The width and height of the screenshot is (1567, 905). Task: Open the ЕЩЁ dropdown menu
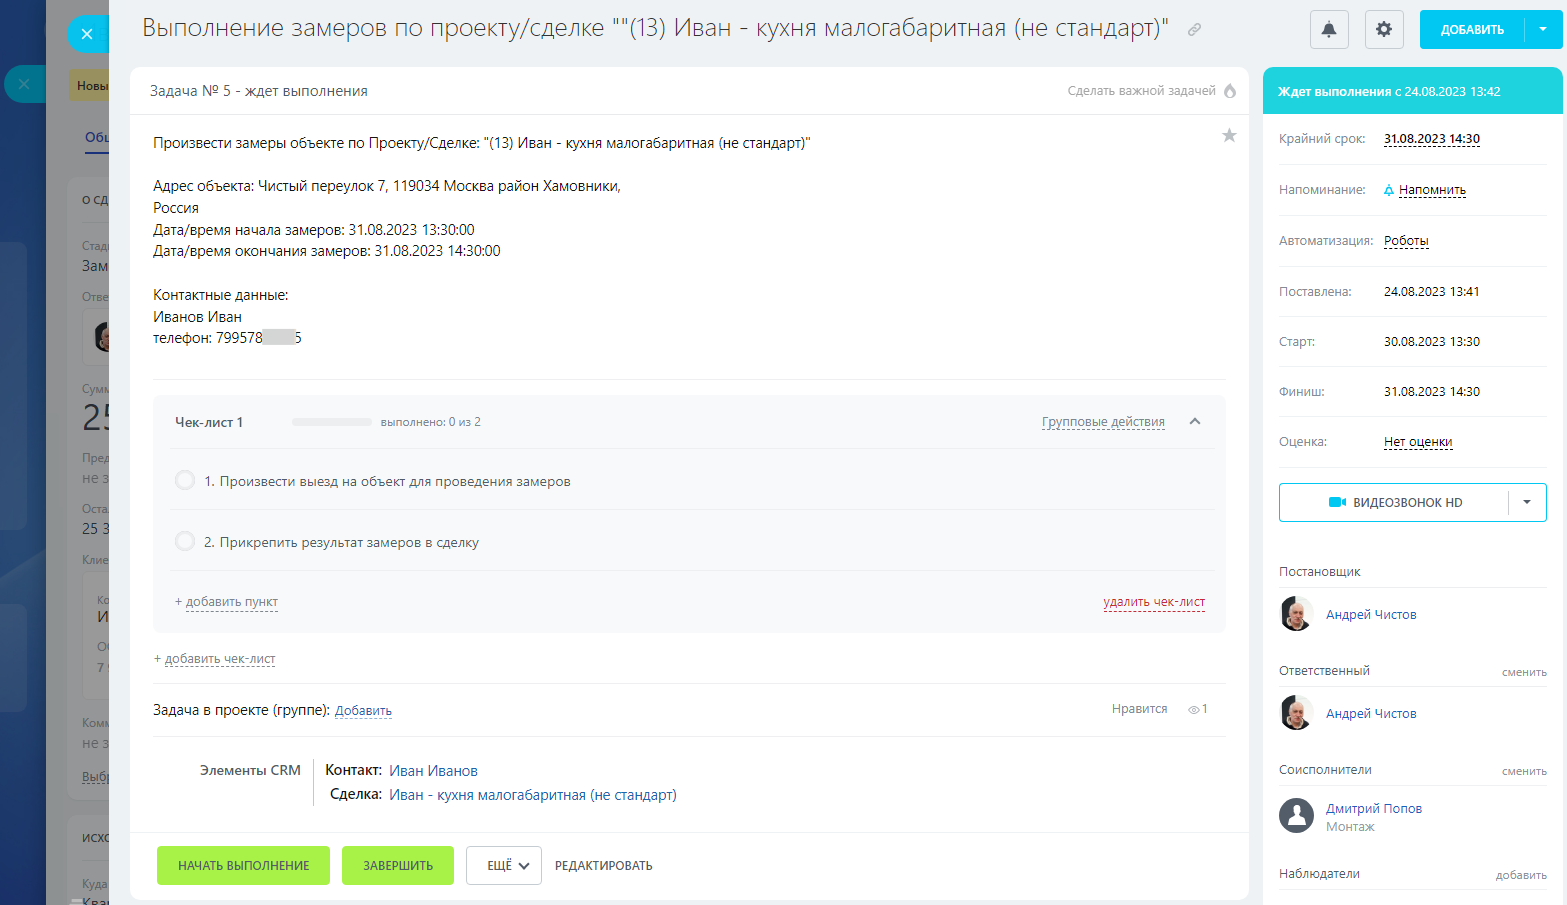coord(504,866)
